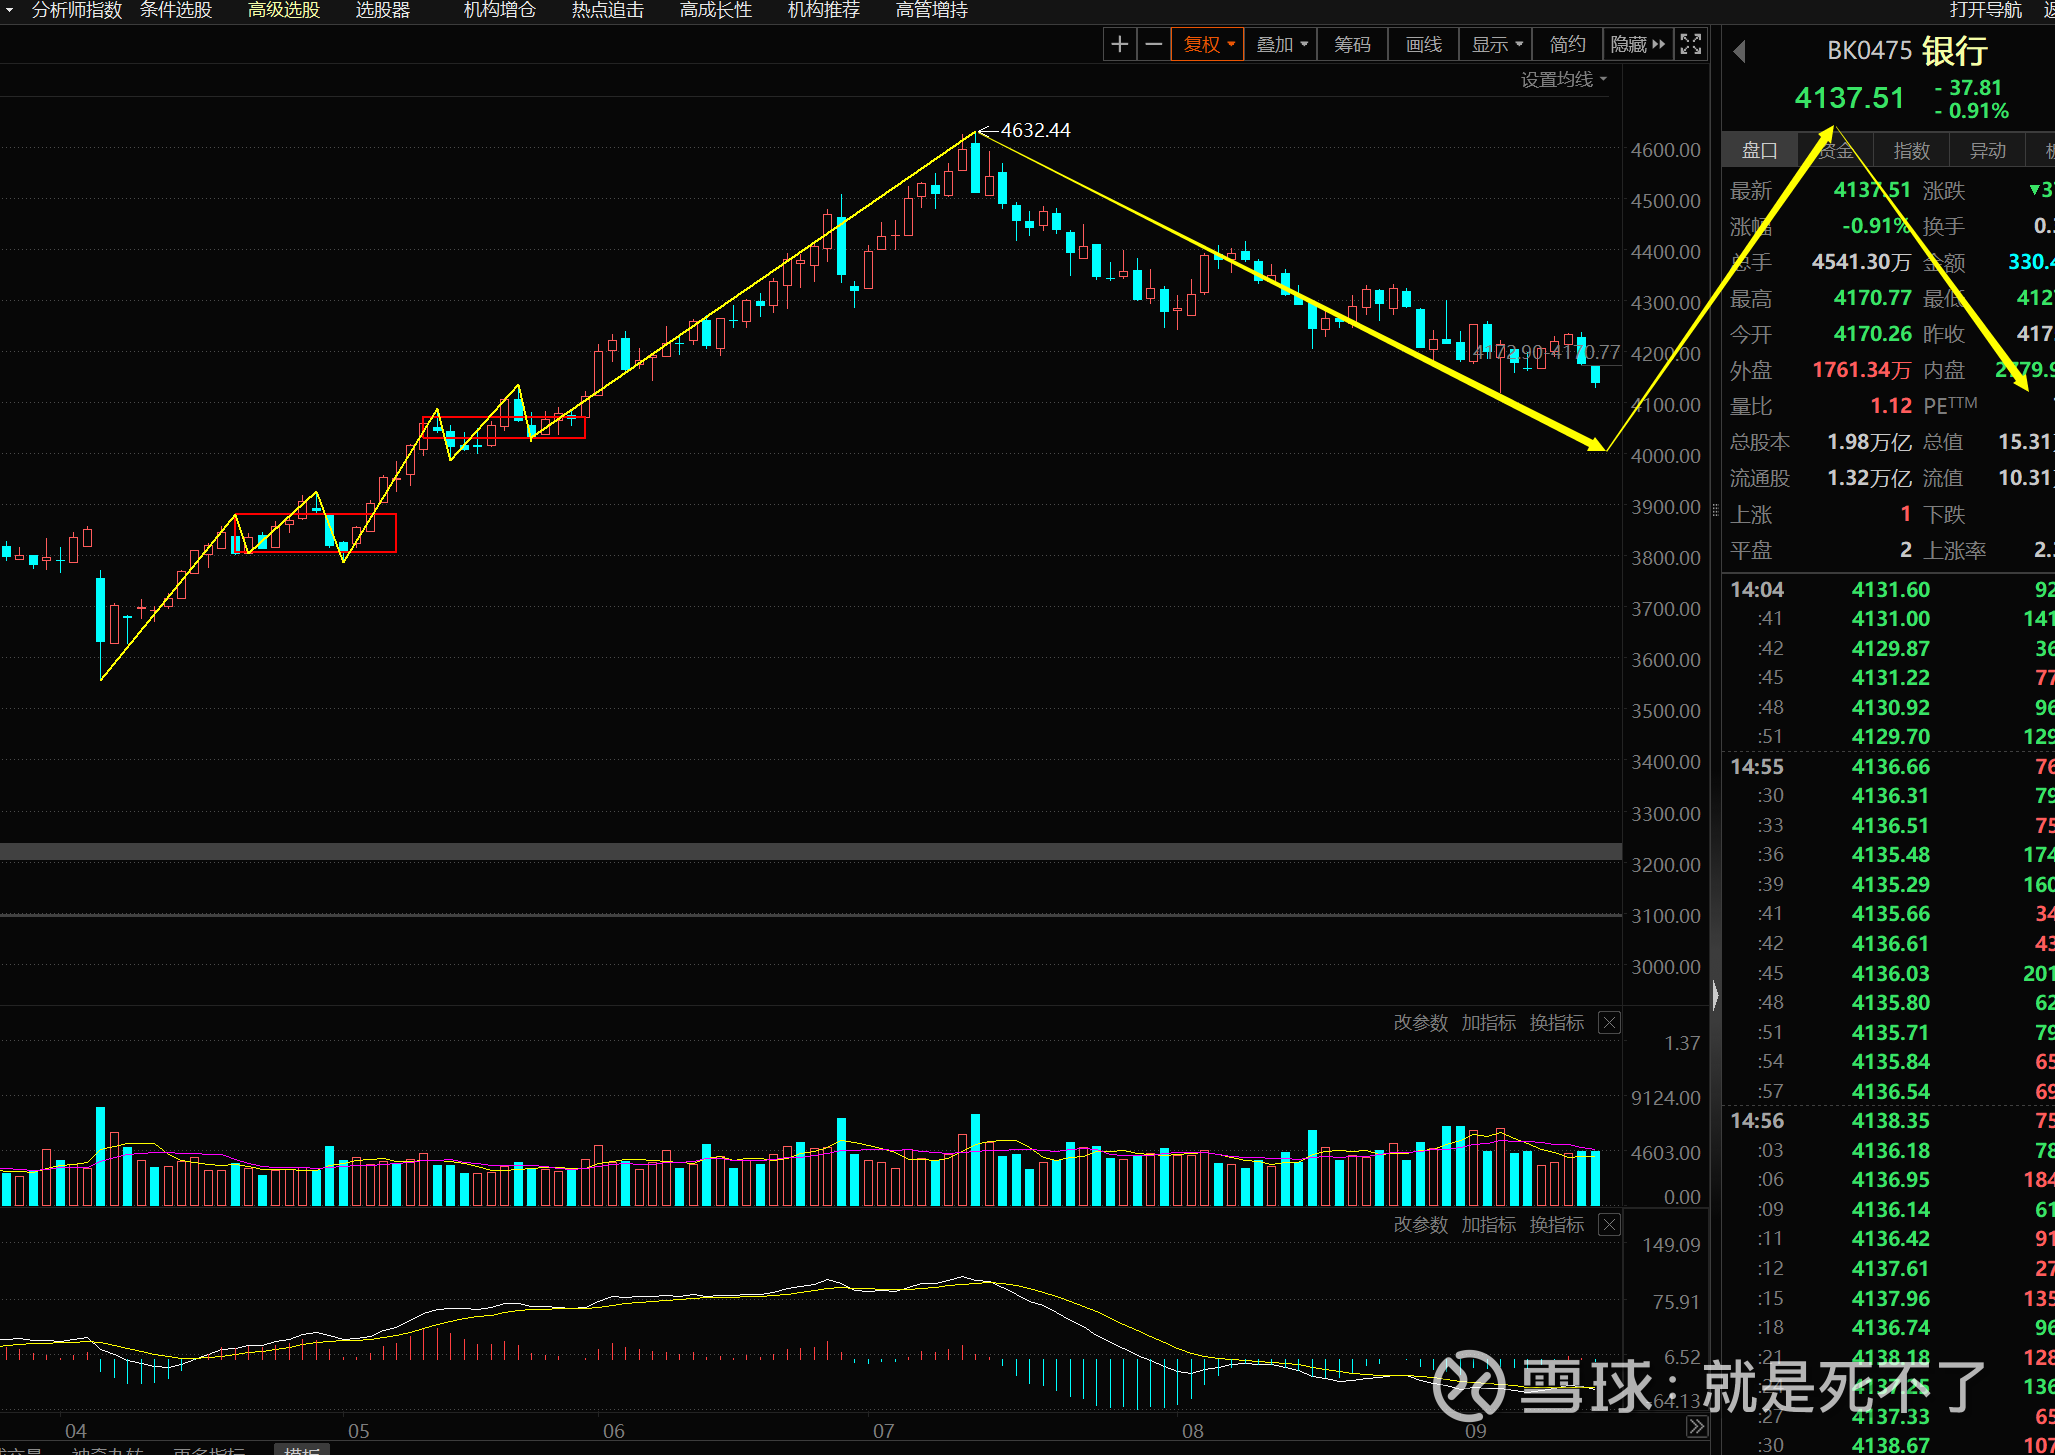Click the left arrow beside BK0475

tap(1739, 51)
